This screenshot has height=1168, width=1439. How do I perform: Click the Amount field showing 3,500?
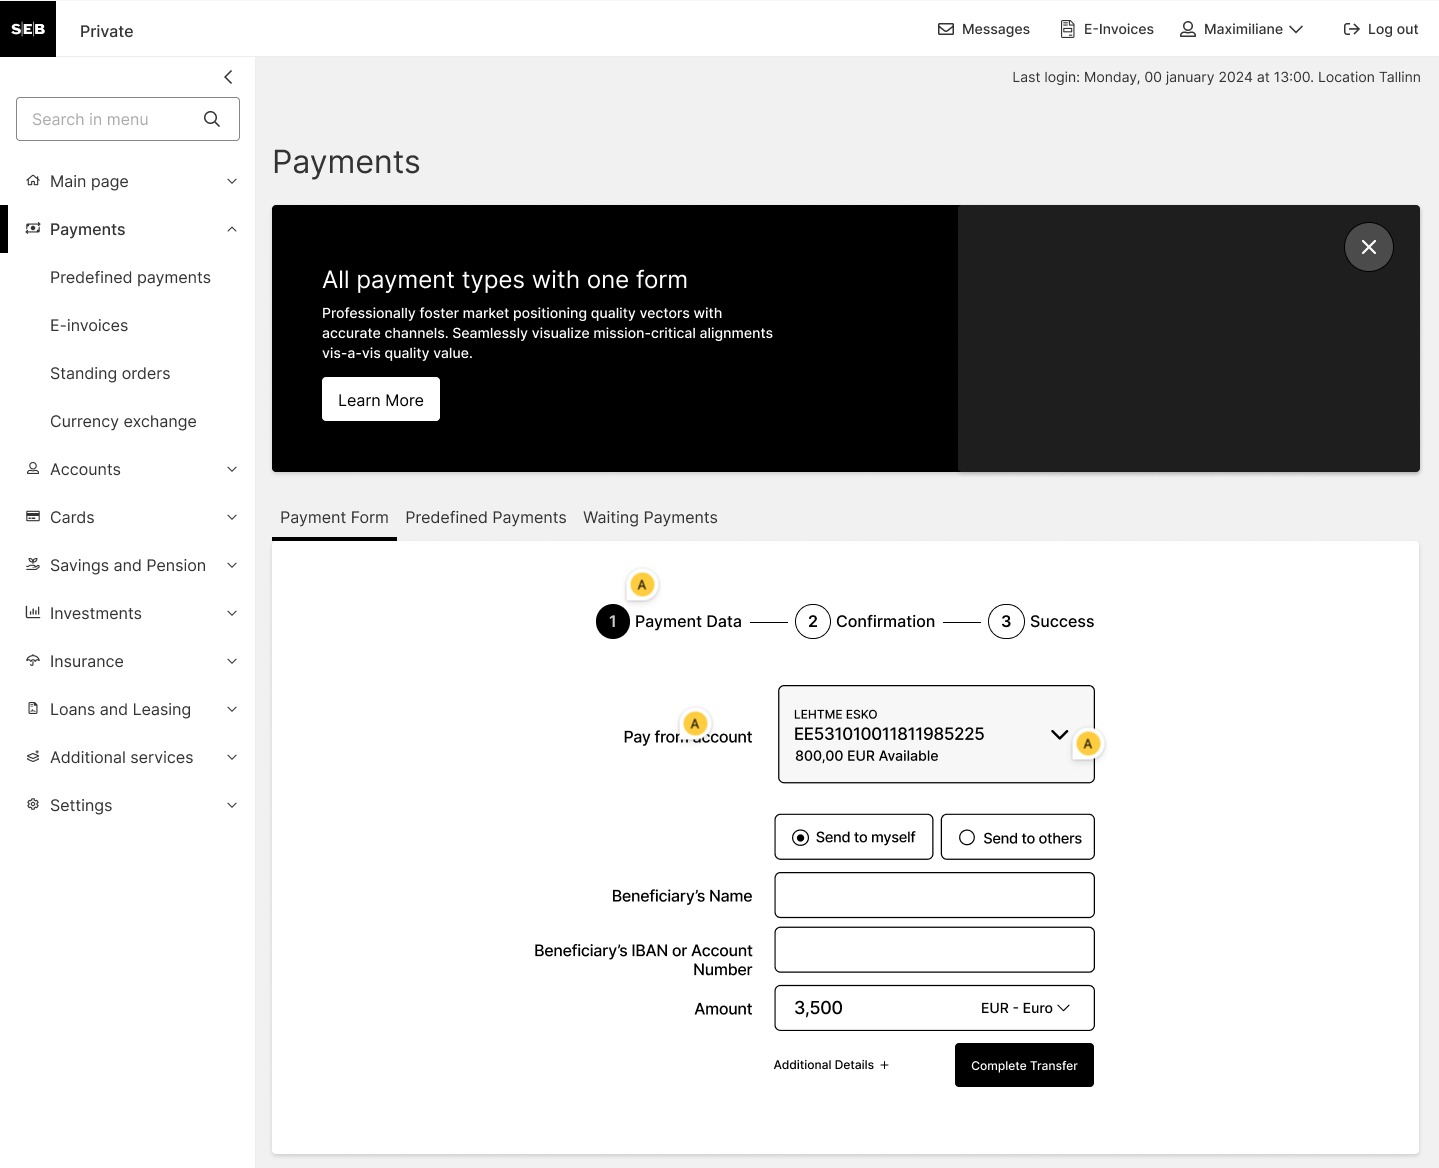(935, 1008)
